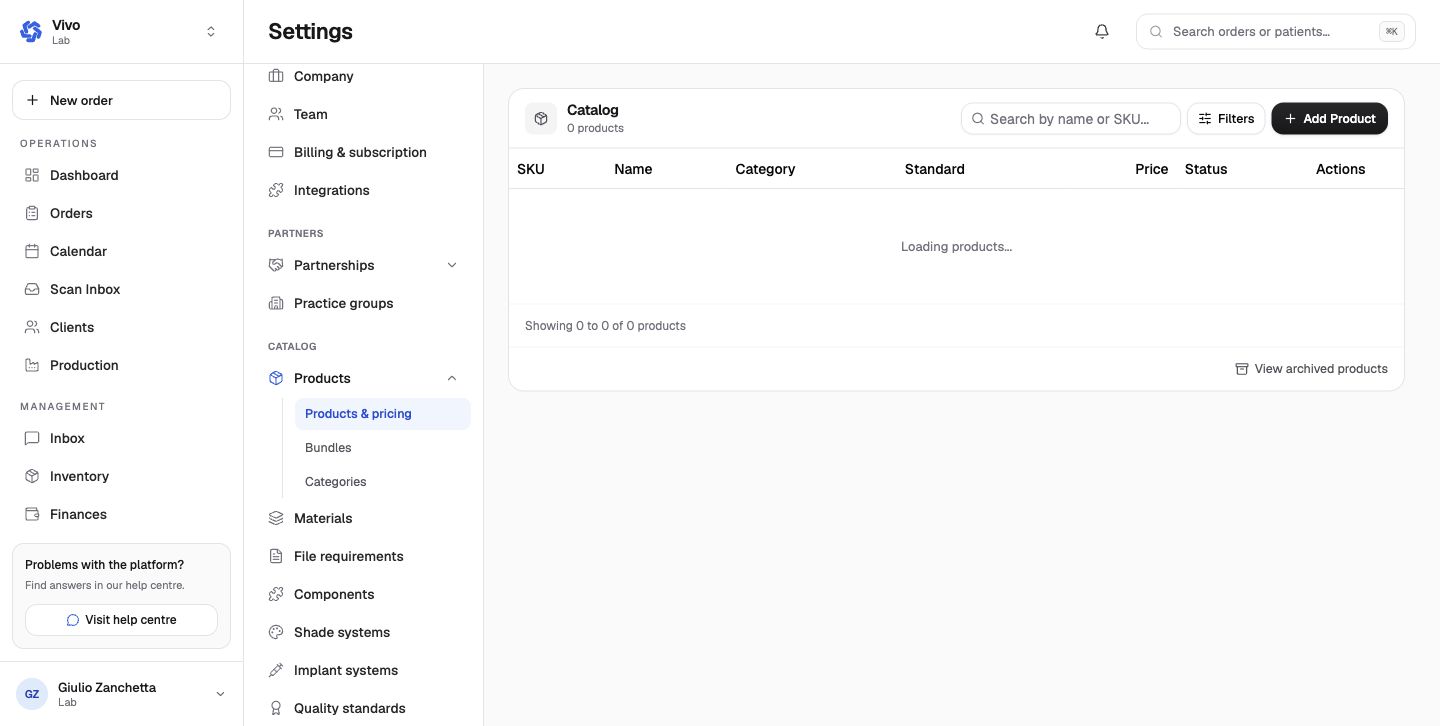Viewport: 1440px width, 726px height.
Task: Click the Quality standards badge icon
Action: pyautogui.click(x=276, y=708)
